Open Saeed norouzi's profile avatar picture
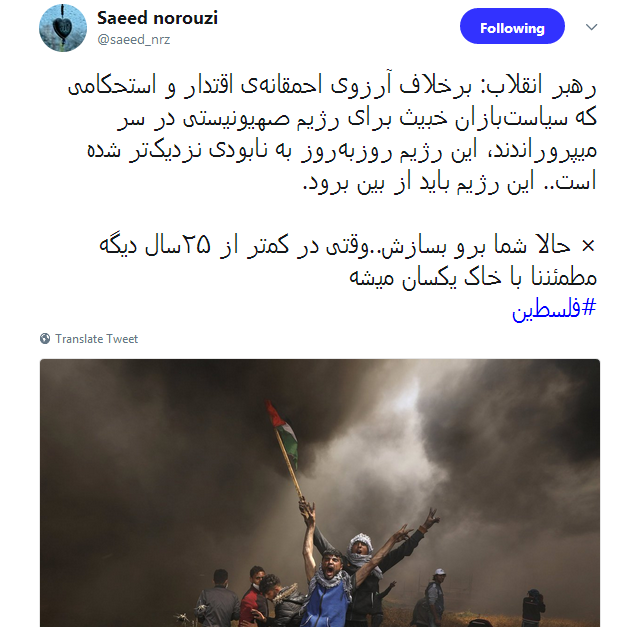629x627 pixels. (x=63, y=28)
